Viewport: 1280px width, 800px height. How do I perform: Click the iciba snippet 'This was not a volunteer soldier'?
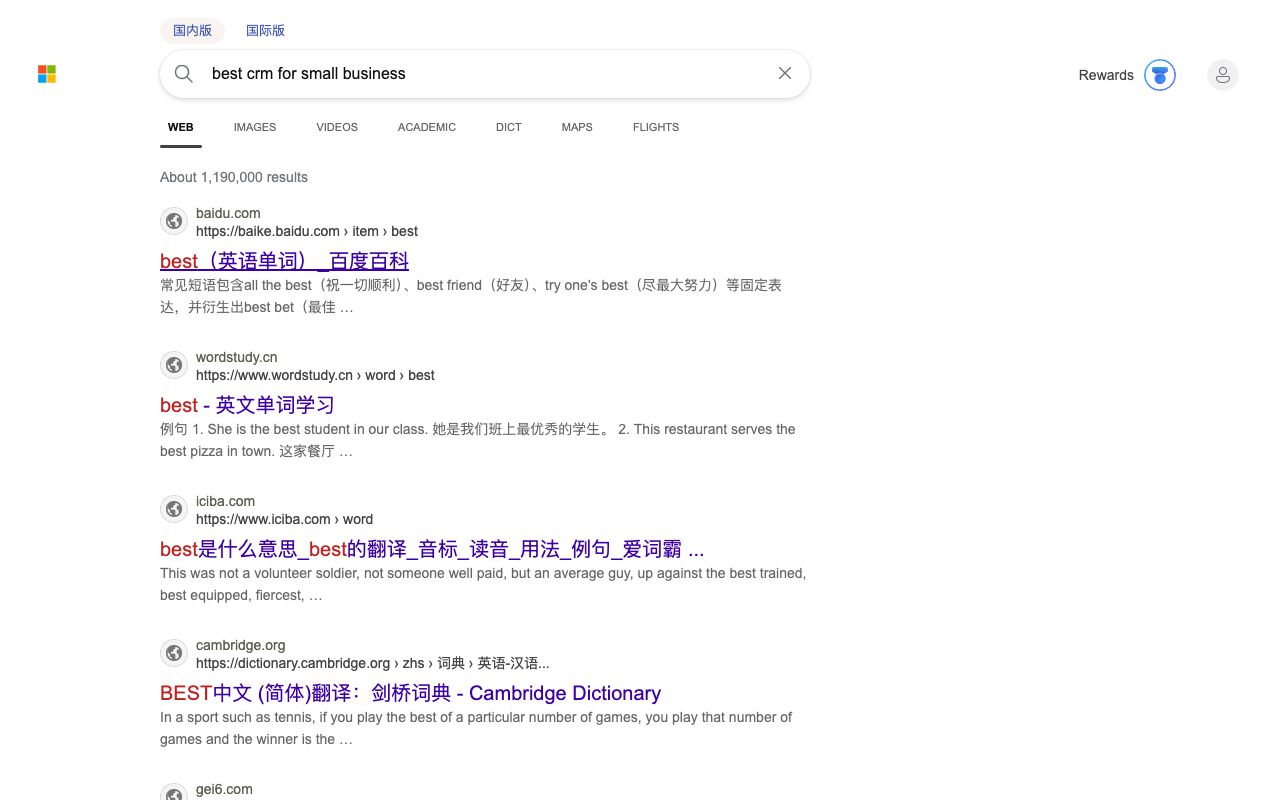(x=483, y=584)
